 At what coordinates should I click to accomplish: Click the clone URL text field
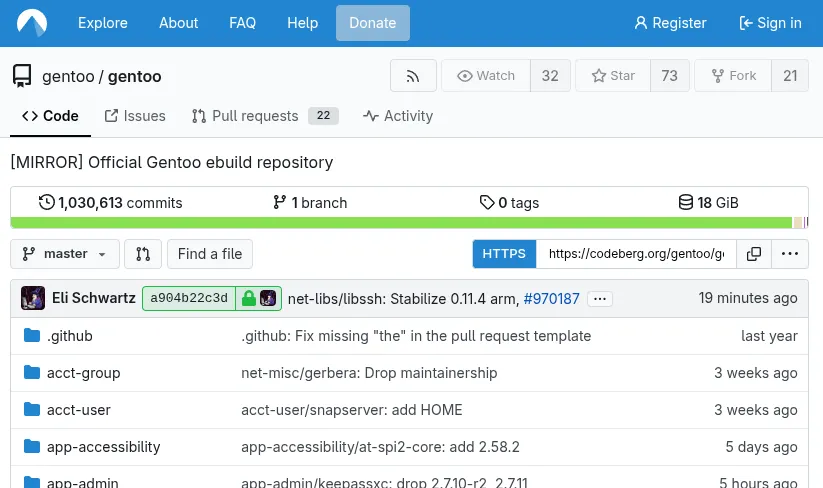(x=636, y=254)
